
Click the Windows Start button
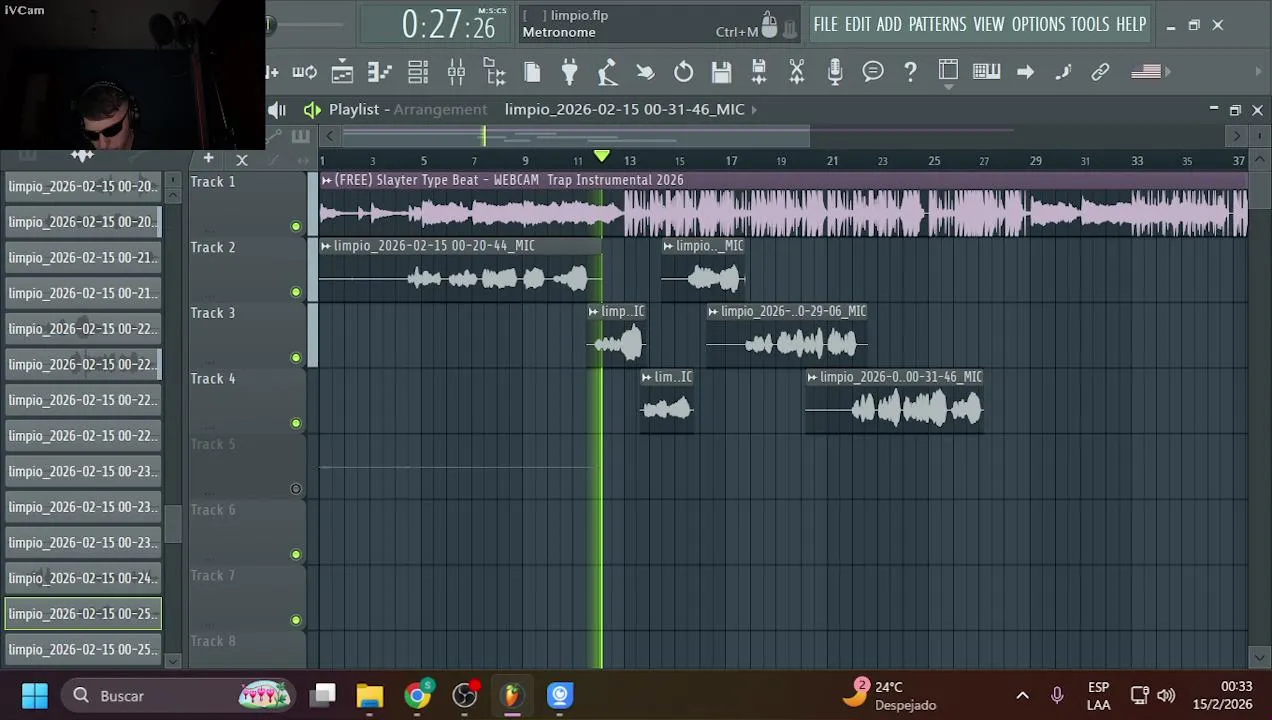[35, 696]
